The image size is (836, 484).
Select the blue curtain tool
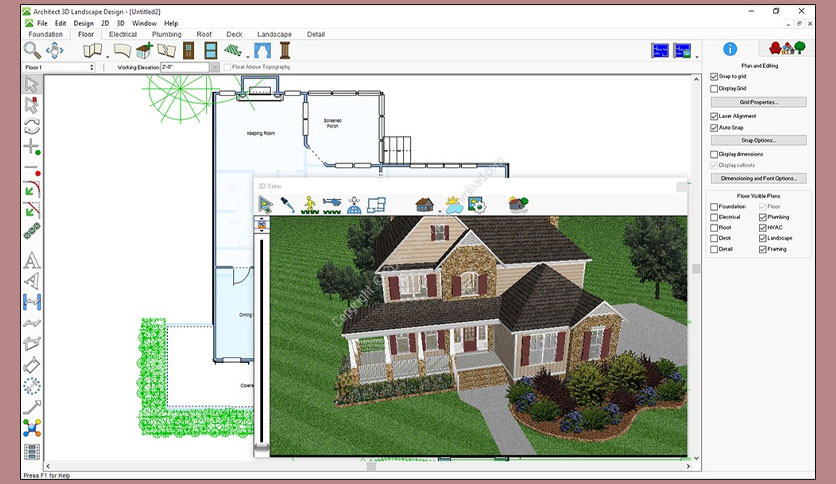point(262,51)
